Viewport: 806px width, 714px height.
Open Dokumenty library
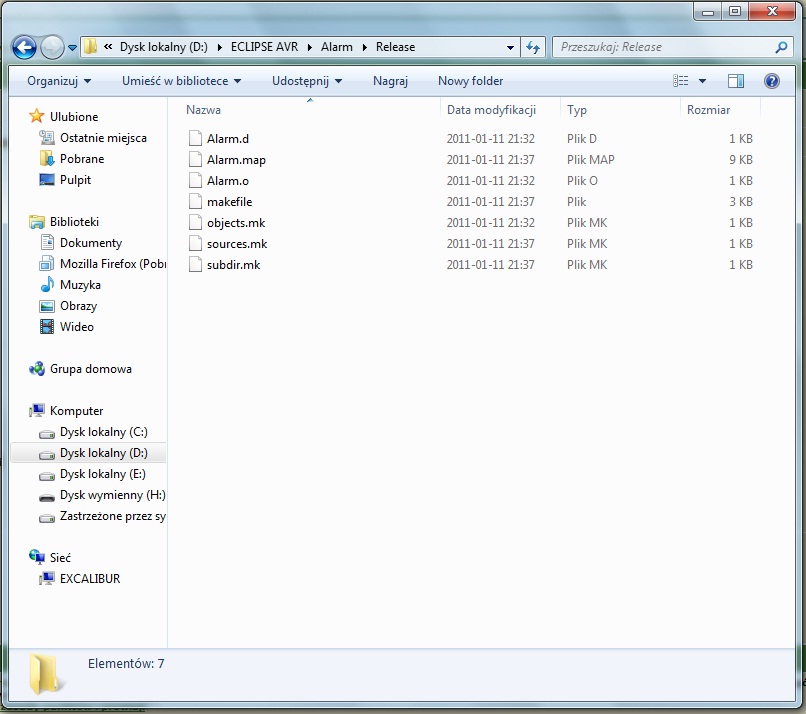(x=90, y=243)
